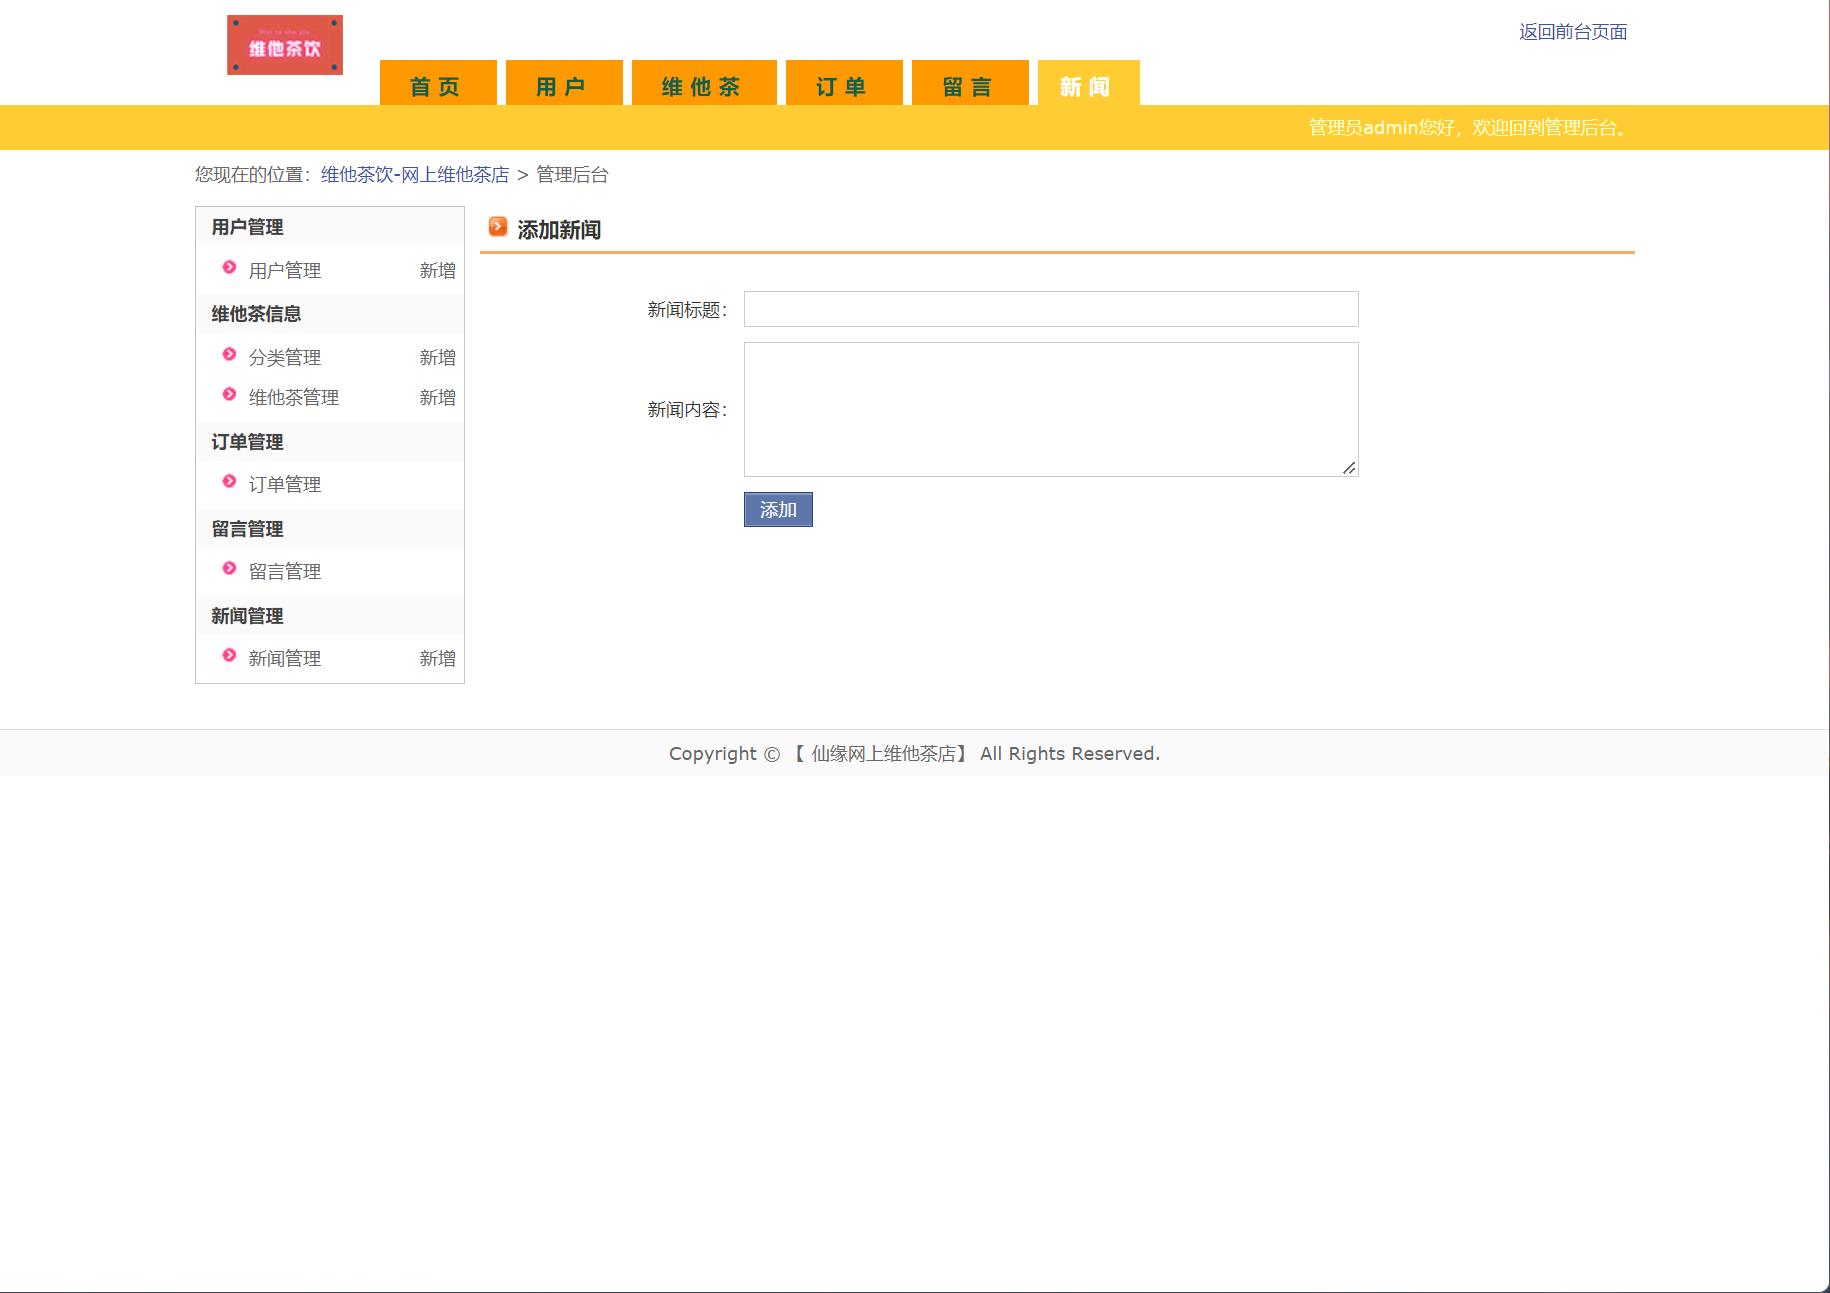Click the orange arrow icon beside 添加新闻 heading
Viewport: 1830px width, 1293px height.
[x=498, y=226]
